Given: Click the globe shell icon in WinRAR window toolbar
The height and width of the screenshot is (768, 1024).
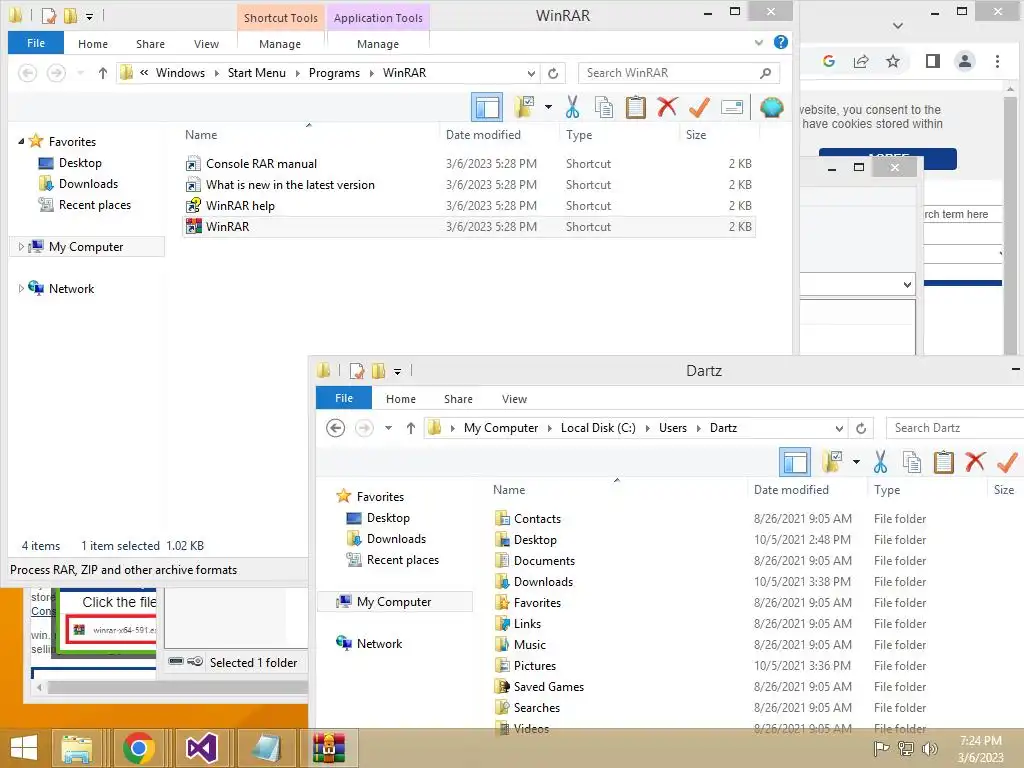Looking at the screenshot, I should point(771,107).
